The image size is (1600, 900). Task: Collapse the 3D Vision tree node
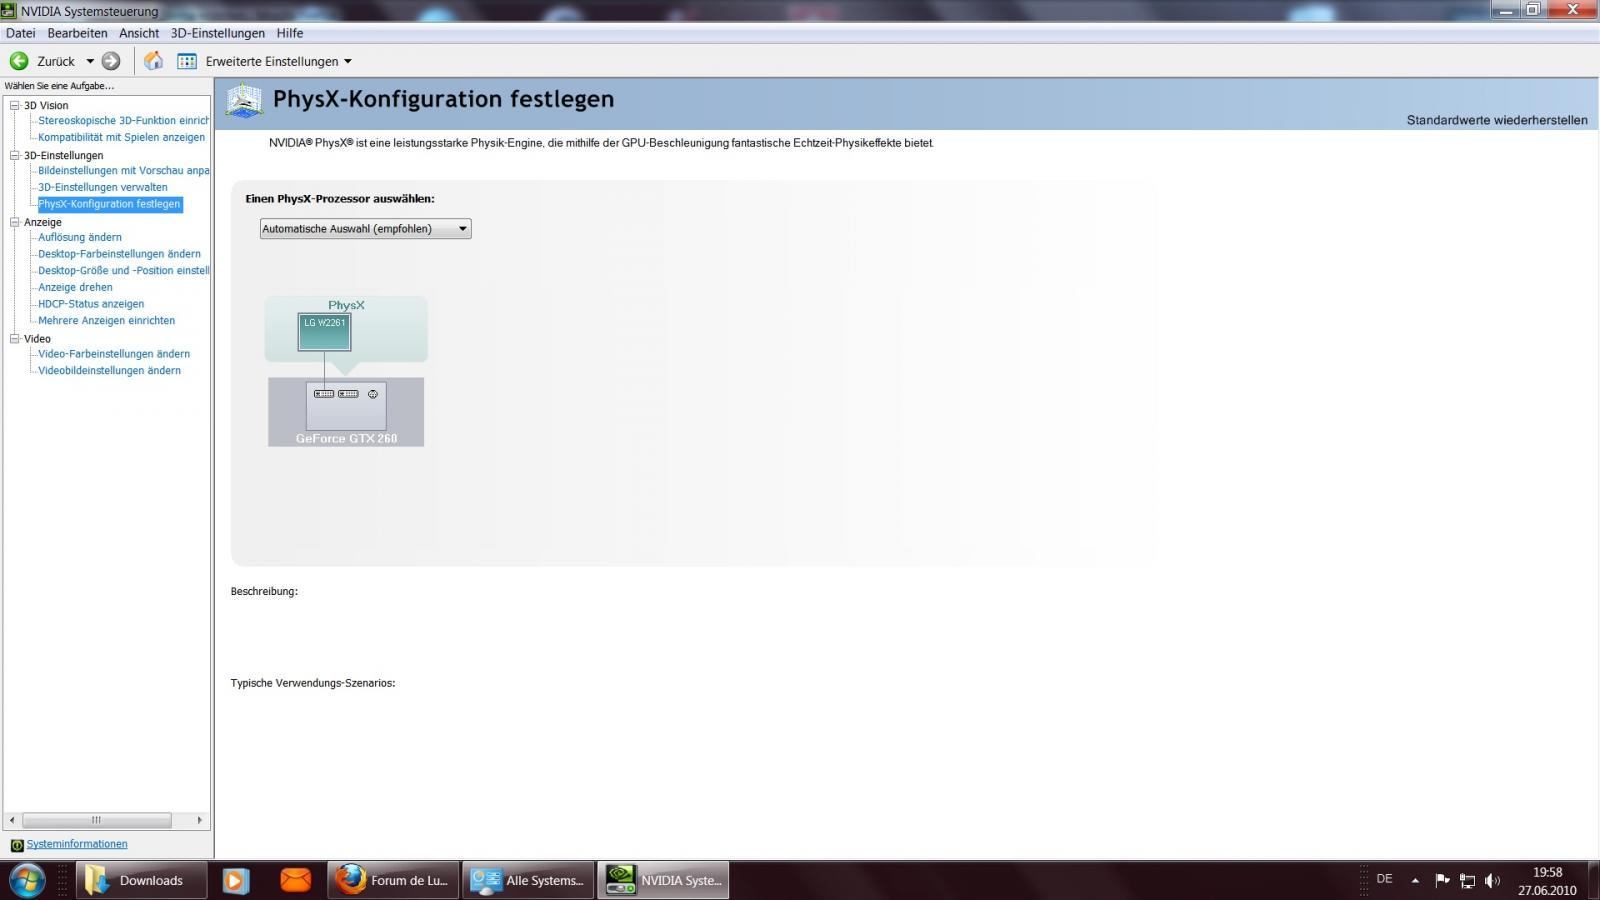pyautogui.click(x=15, y=105)
